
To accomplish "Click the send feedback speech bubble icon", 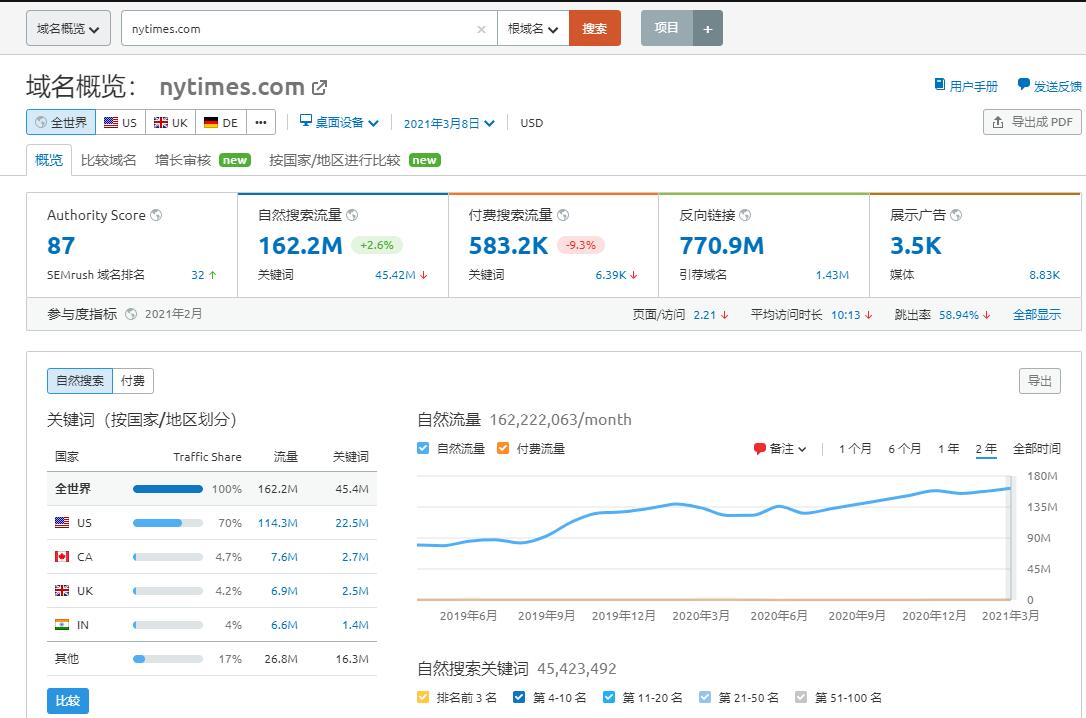I will click(1023, 84).
